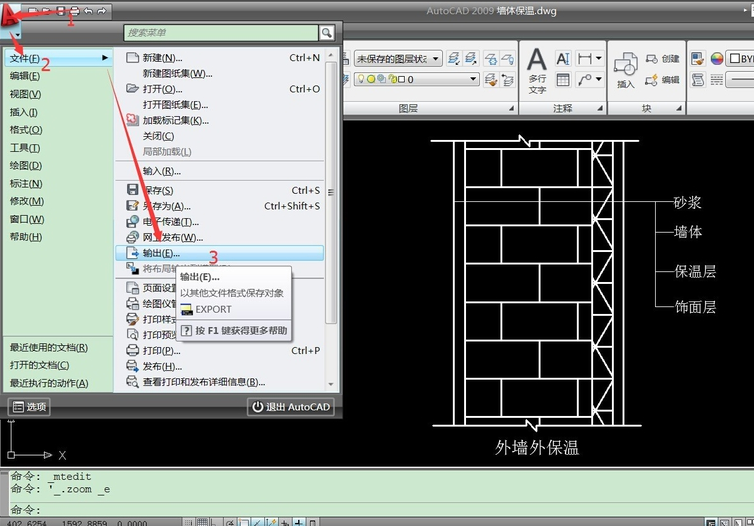The width and height of the screenshot is (754, 526).
Task: Open the linear dimension dropdown arrow
Action: click(599, 58)
